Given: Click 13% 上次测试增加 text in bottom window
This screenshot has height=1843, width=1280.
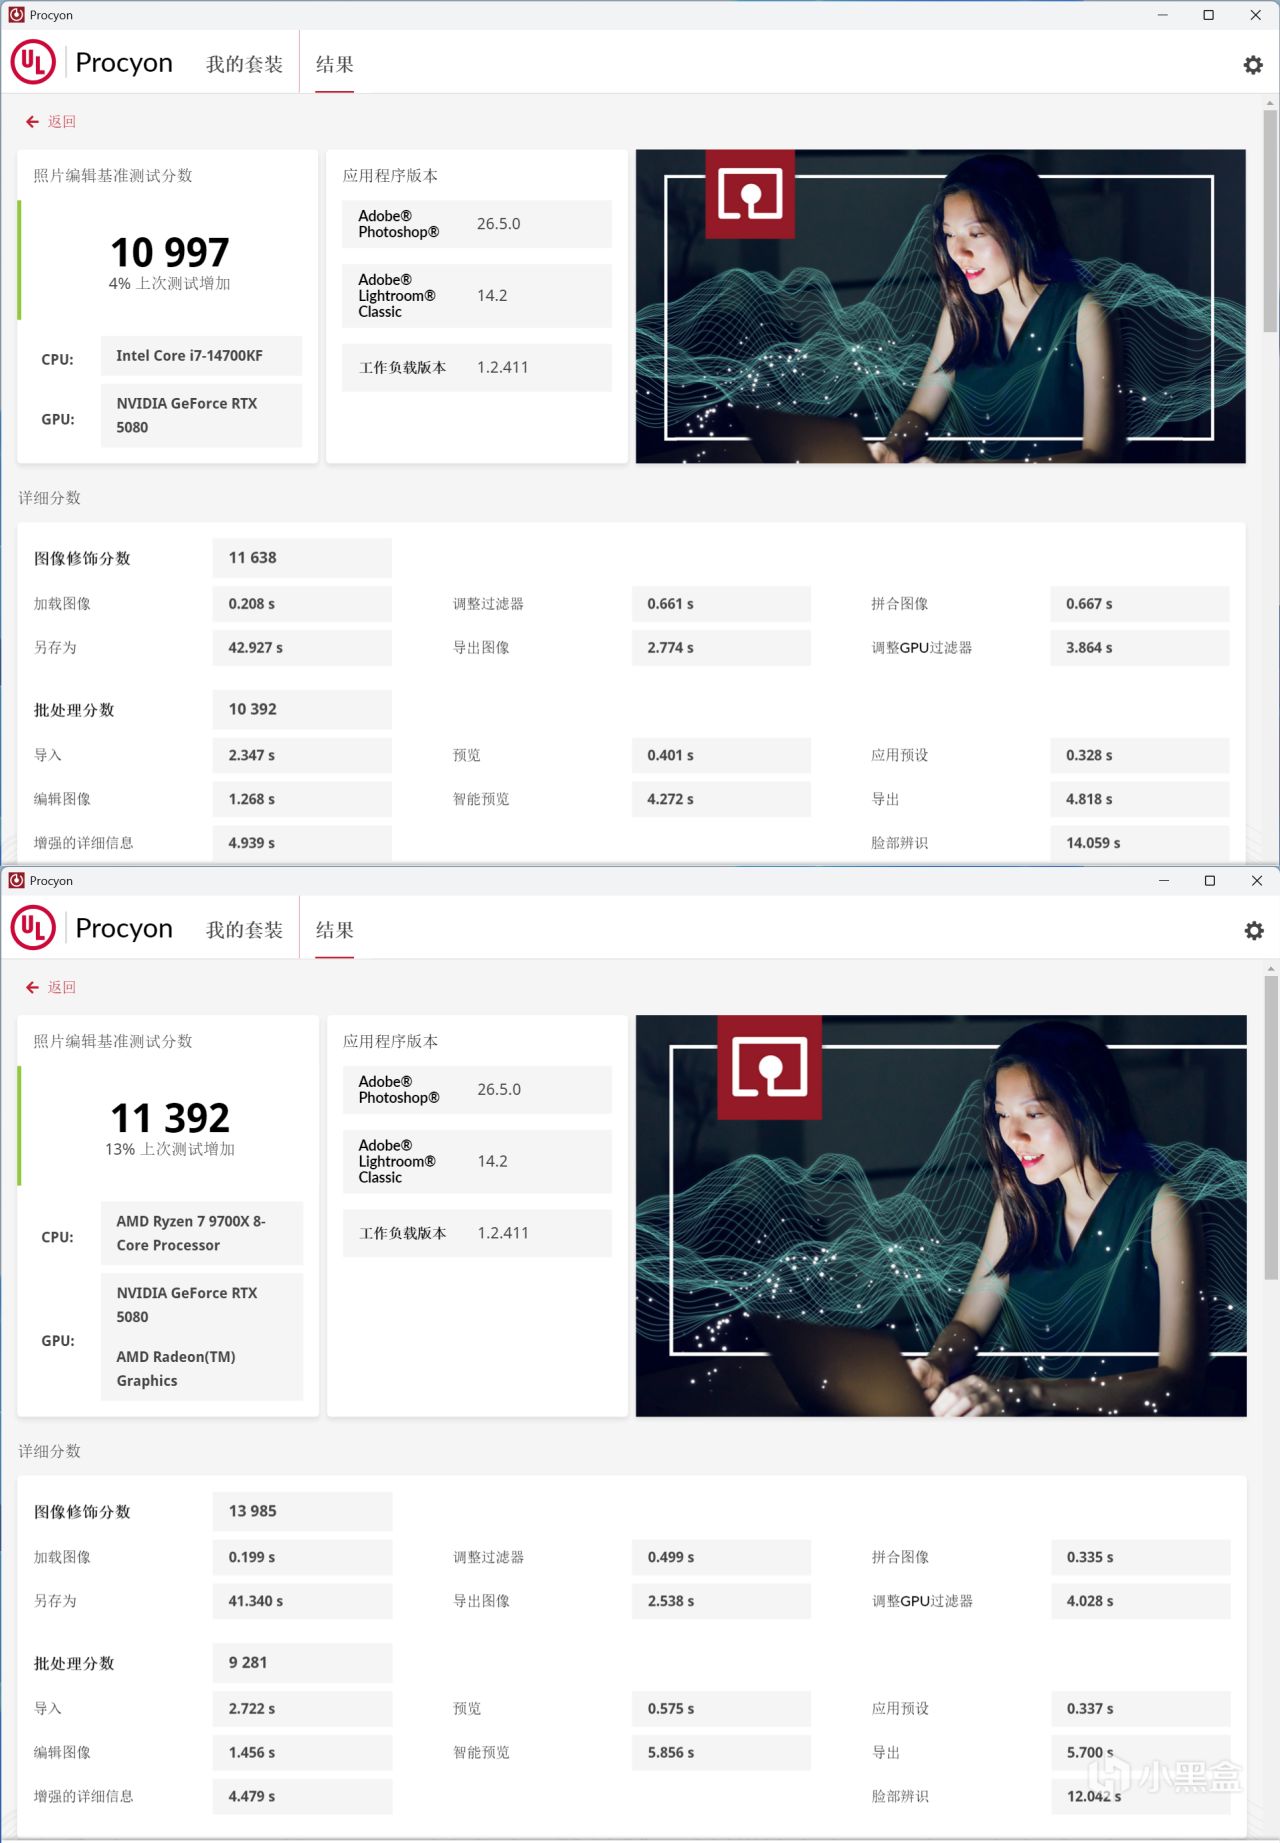Looking at the screenshot, I should pos(170,1150).
